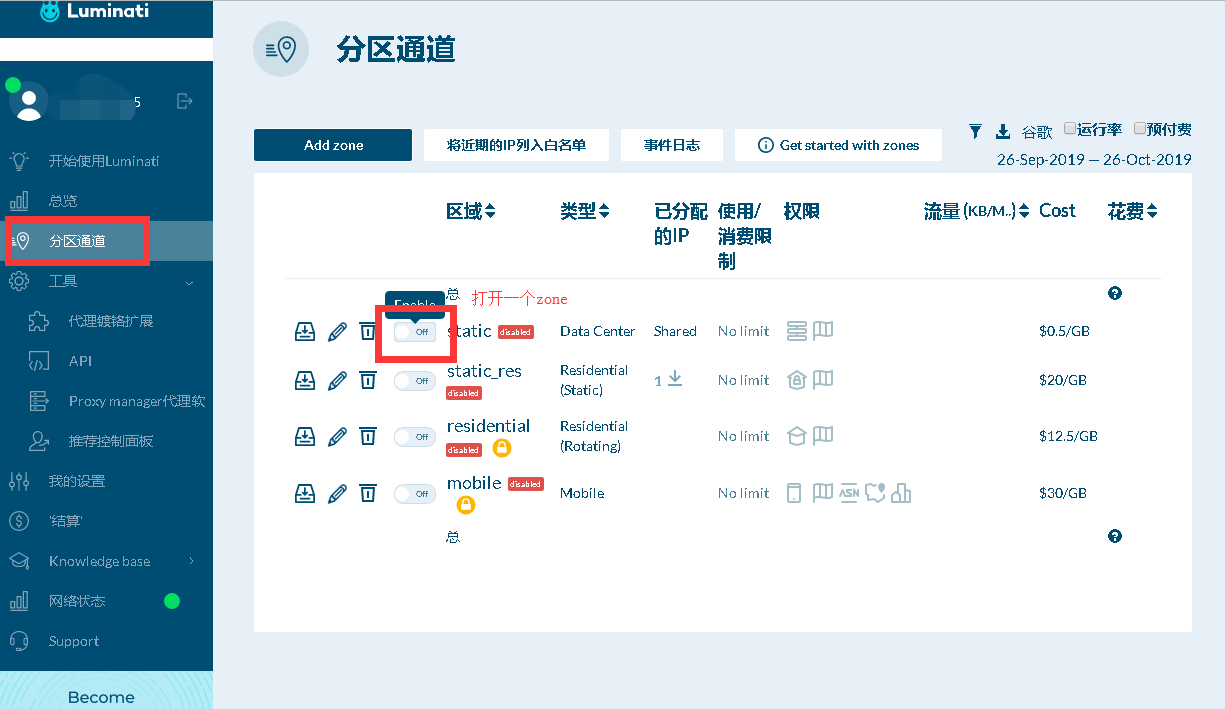Click the user avatar in the sidebar
This screenshot has width=1225, height=709.
click(x=29, y=101)
